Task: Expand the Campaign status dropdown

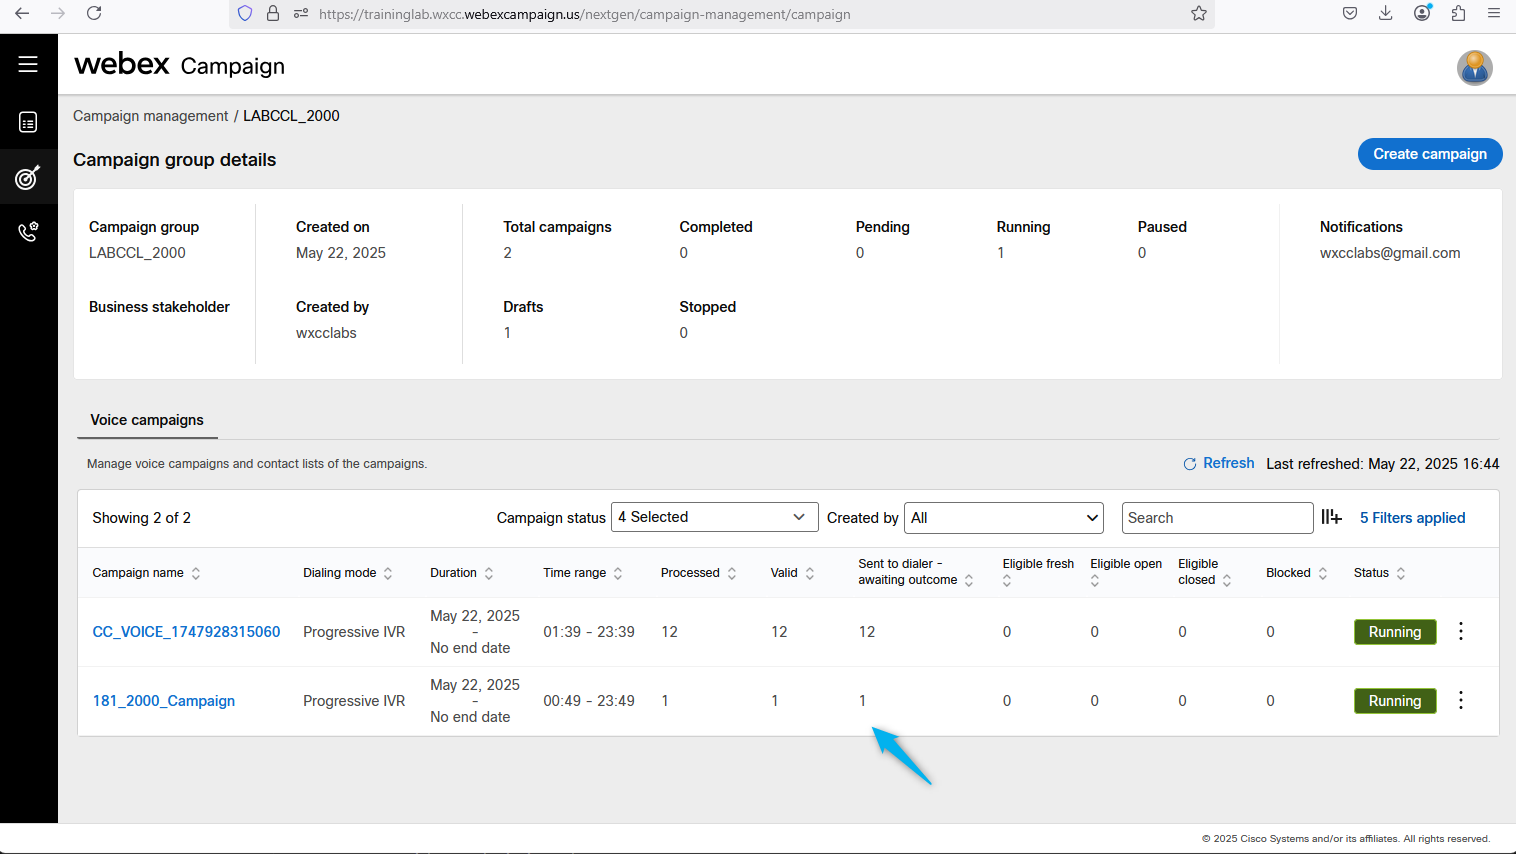Action: coord(714,517)
